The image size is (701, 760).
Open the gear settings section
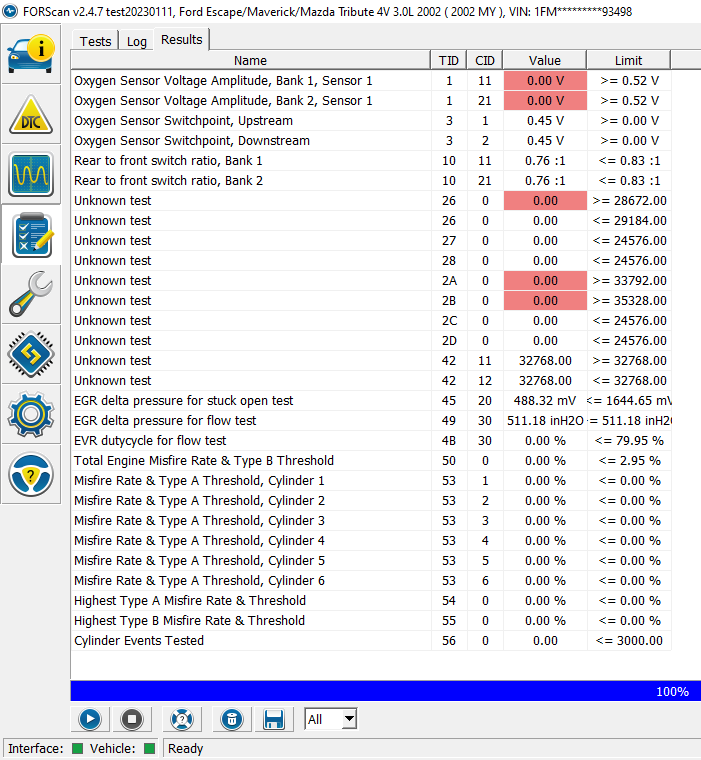pos(32,413)
